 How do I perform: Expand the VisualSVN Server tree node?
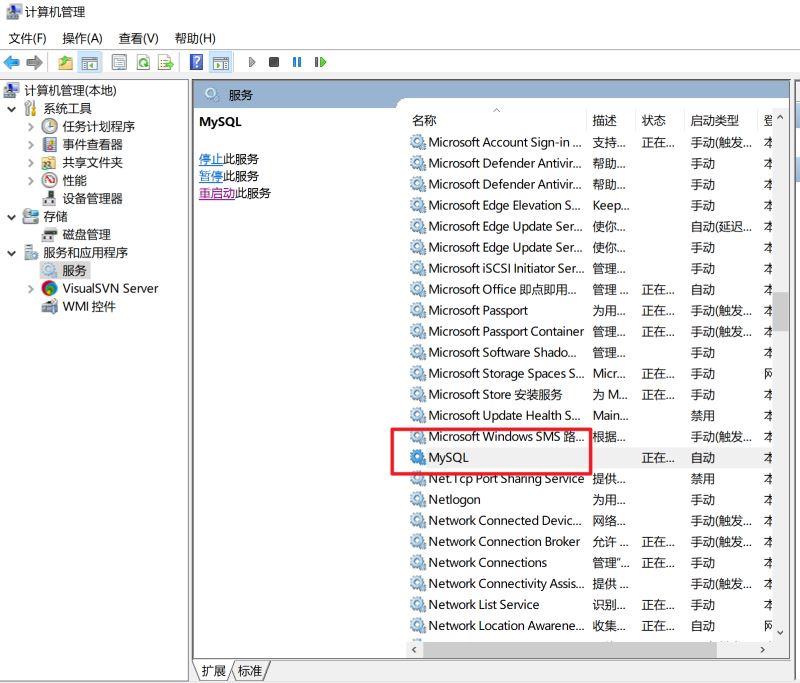[33, 288]
